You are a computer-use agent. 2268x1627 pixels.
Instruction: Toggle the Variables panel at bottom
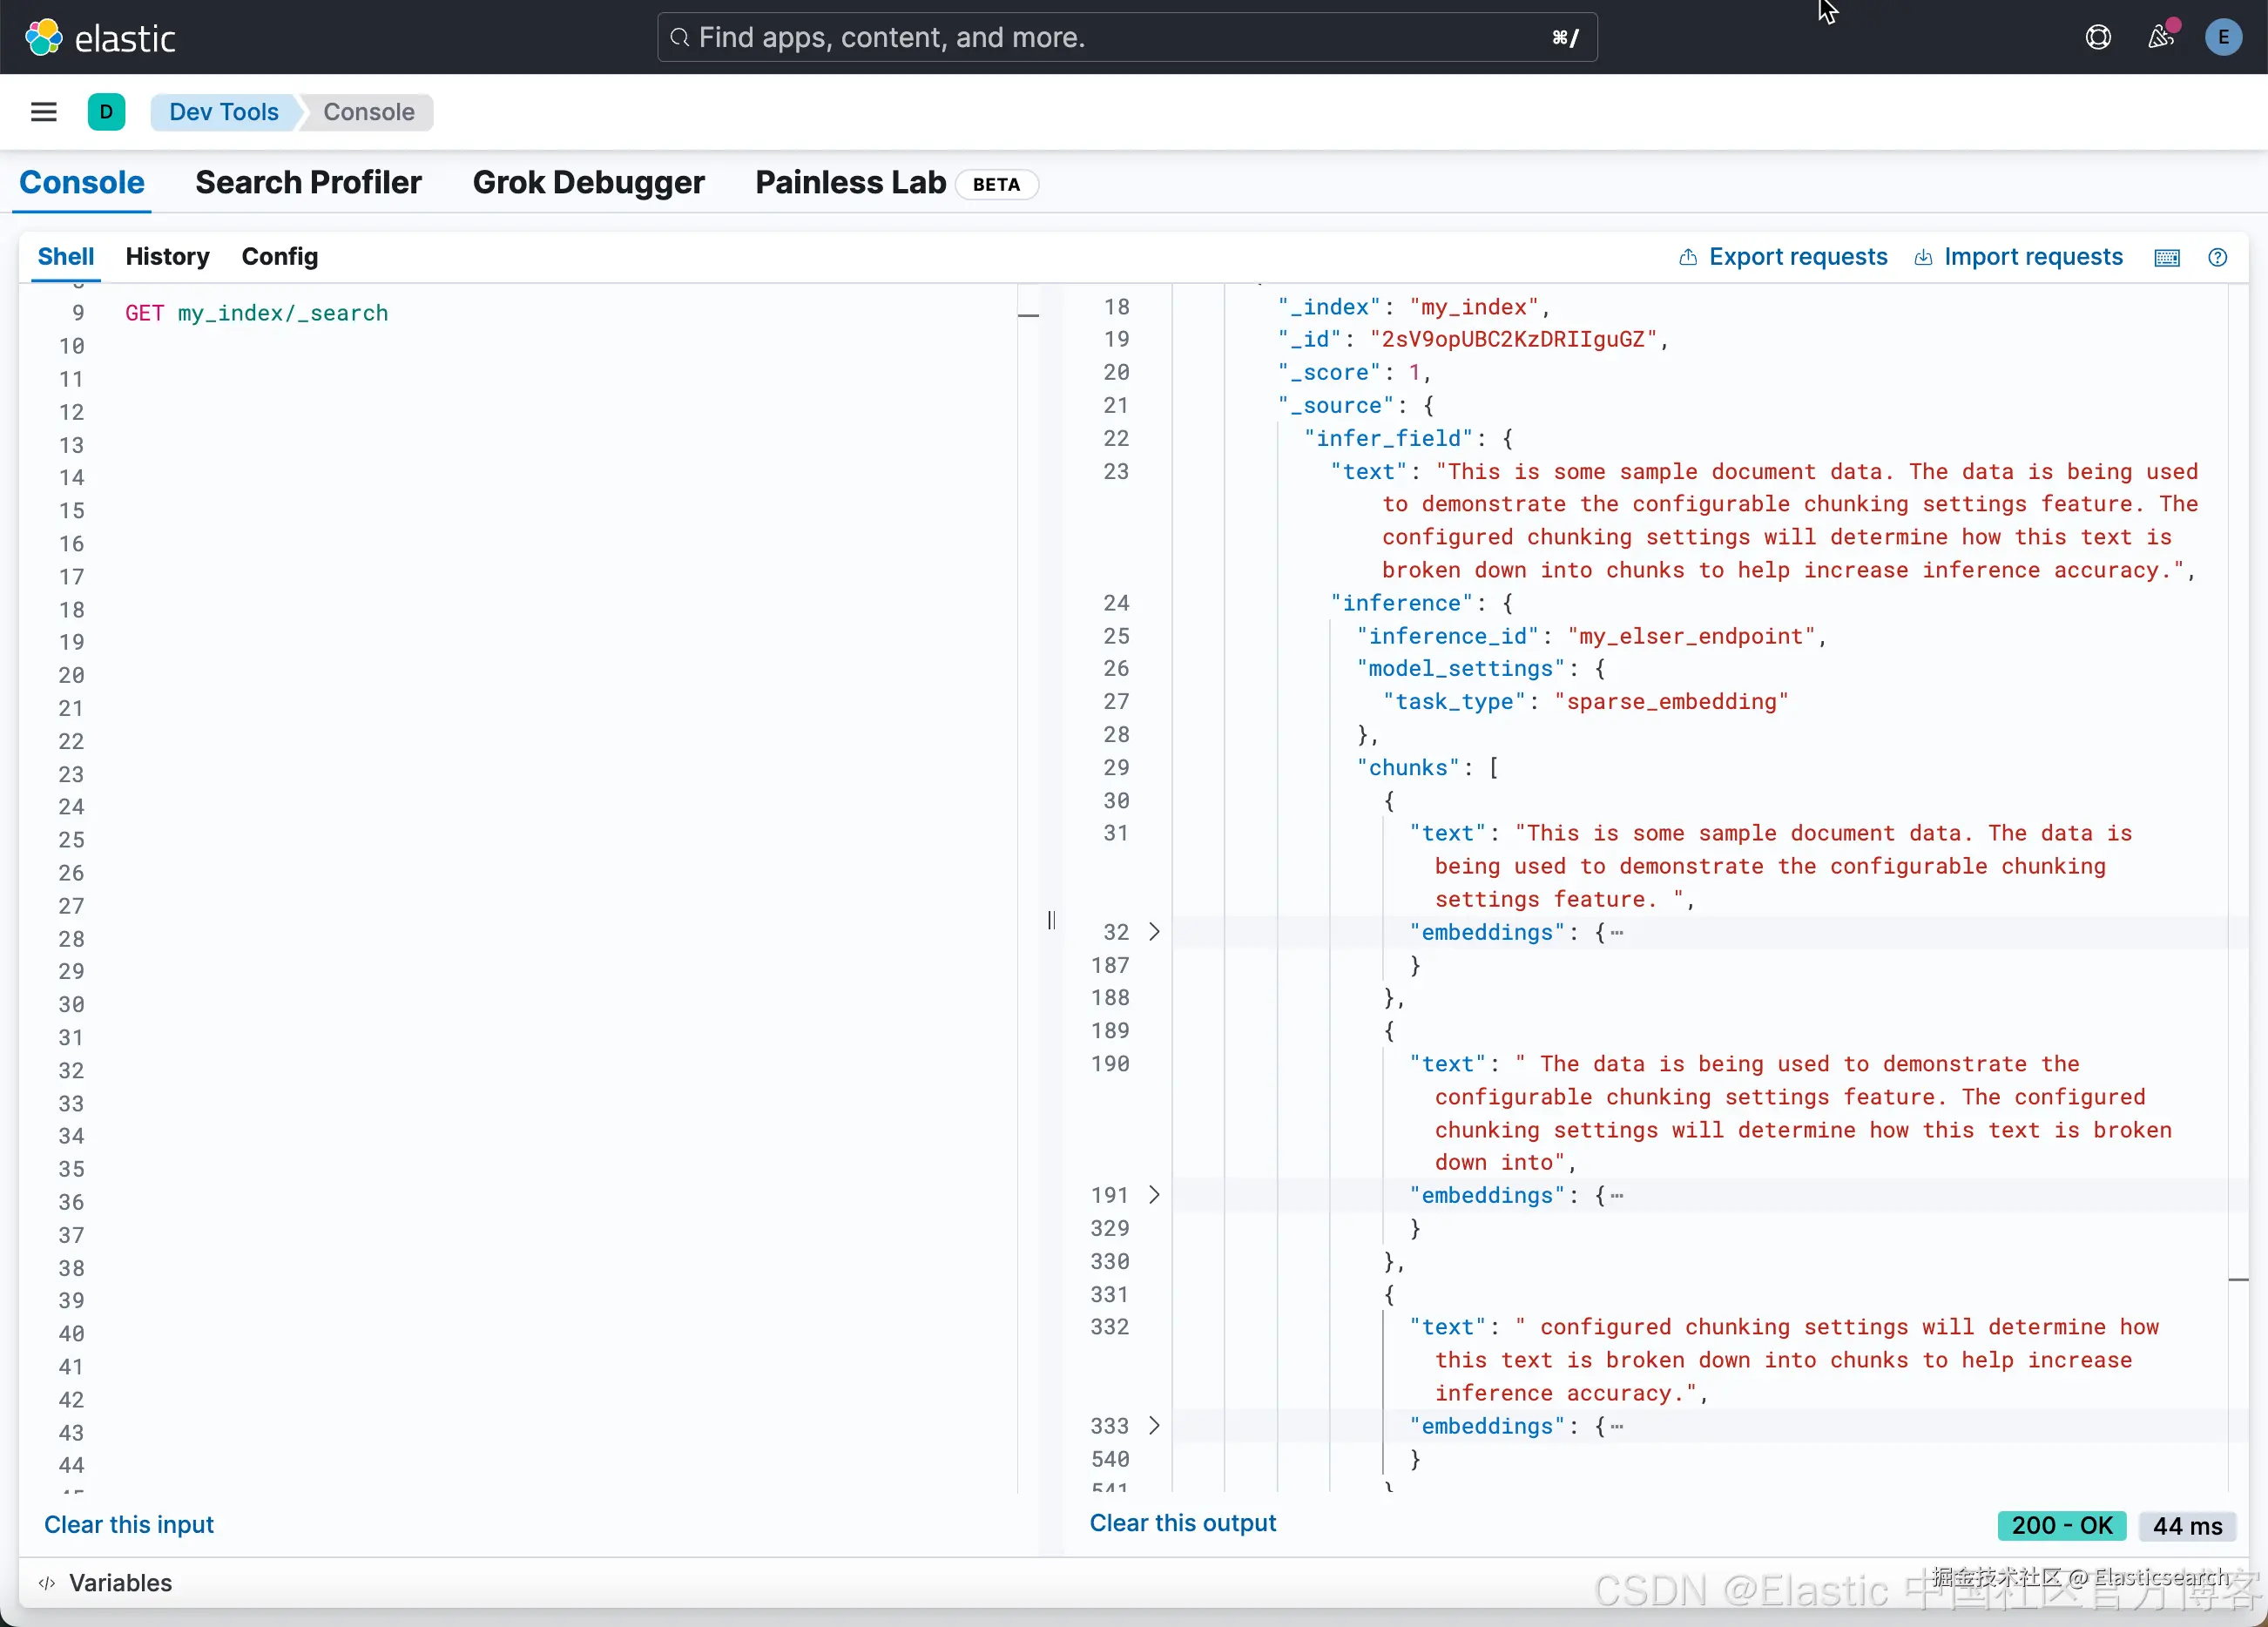[105, 1583]
